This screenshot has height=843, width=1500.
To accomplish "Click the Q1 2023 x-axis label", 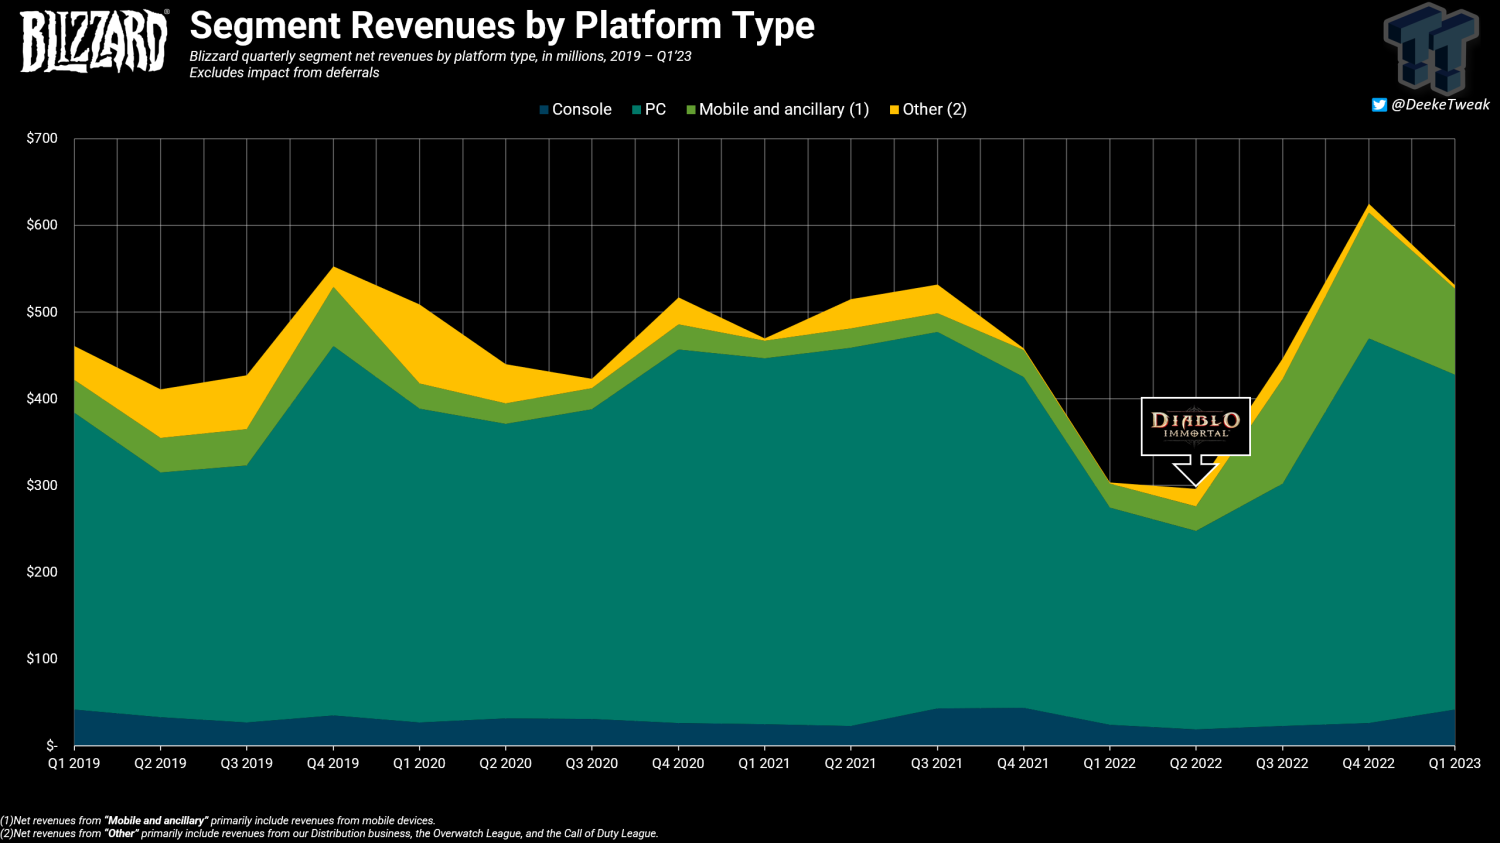I will [1454, 763].
